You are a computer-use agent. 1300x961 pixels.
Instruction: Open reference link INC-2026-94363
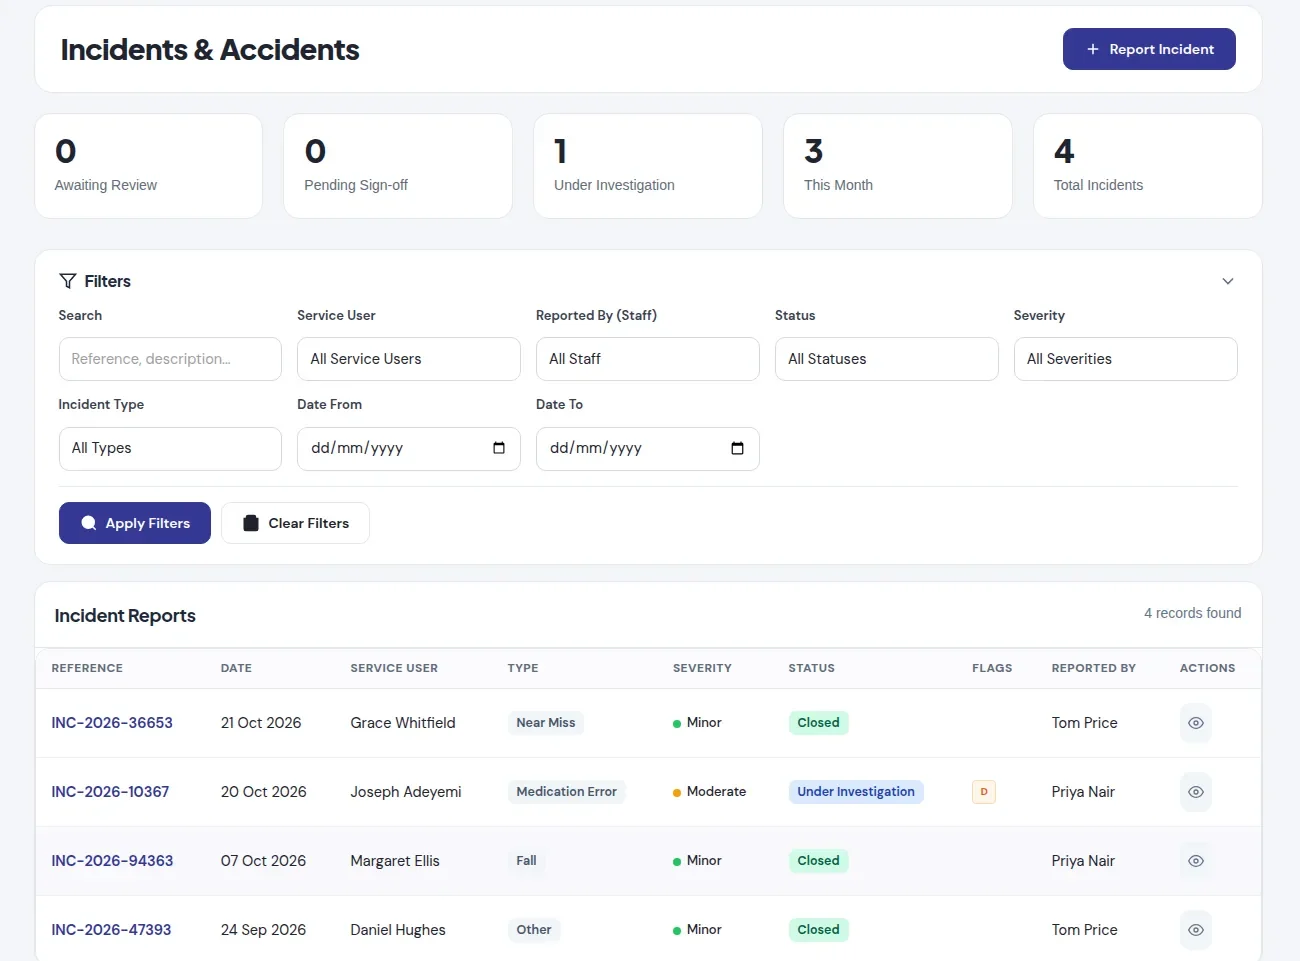coord(112,861)
